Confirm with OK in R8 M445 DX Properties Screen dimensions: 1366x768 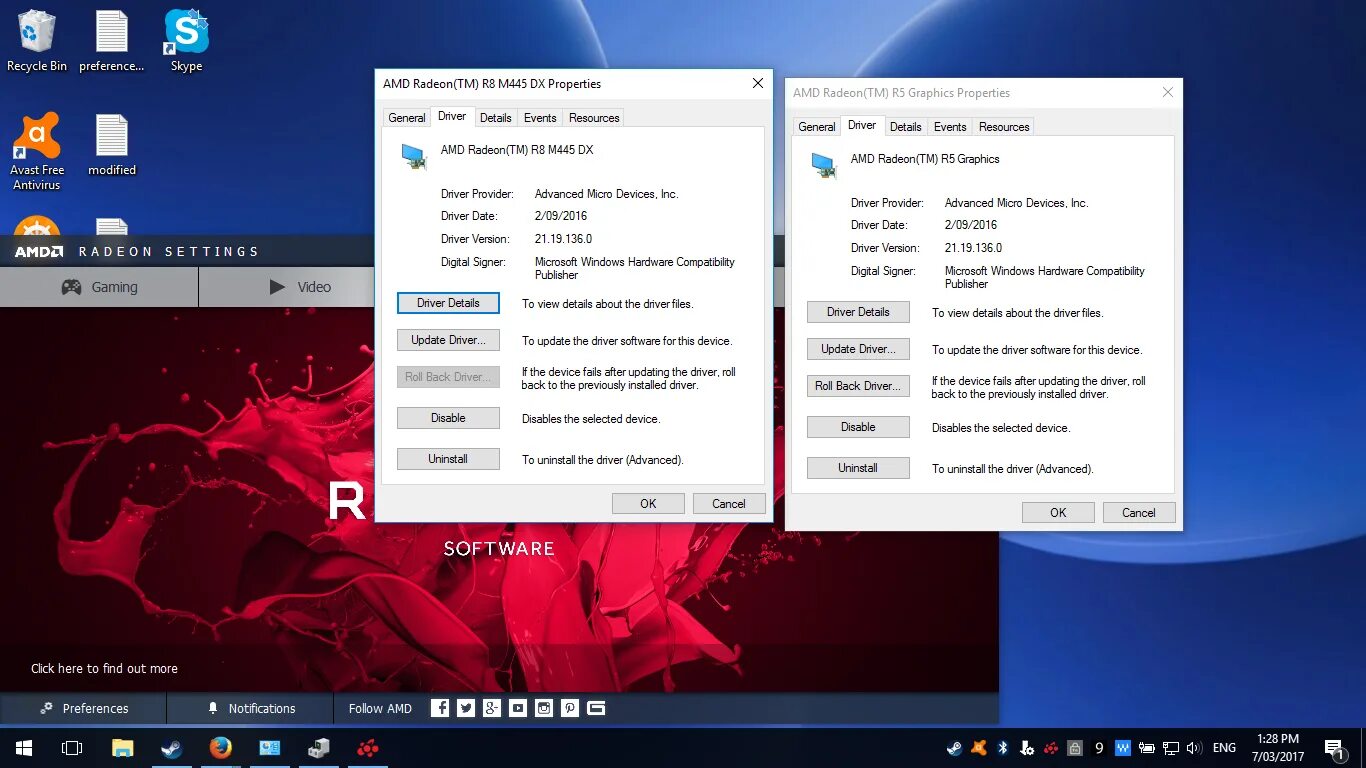(x=648, y=504)
